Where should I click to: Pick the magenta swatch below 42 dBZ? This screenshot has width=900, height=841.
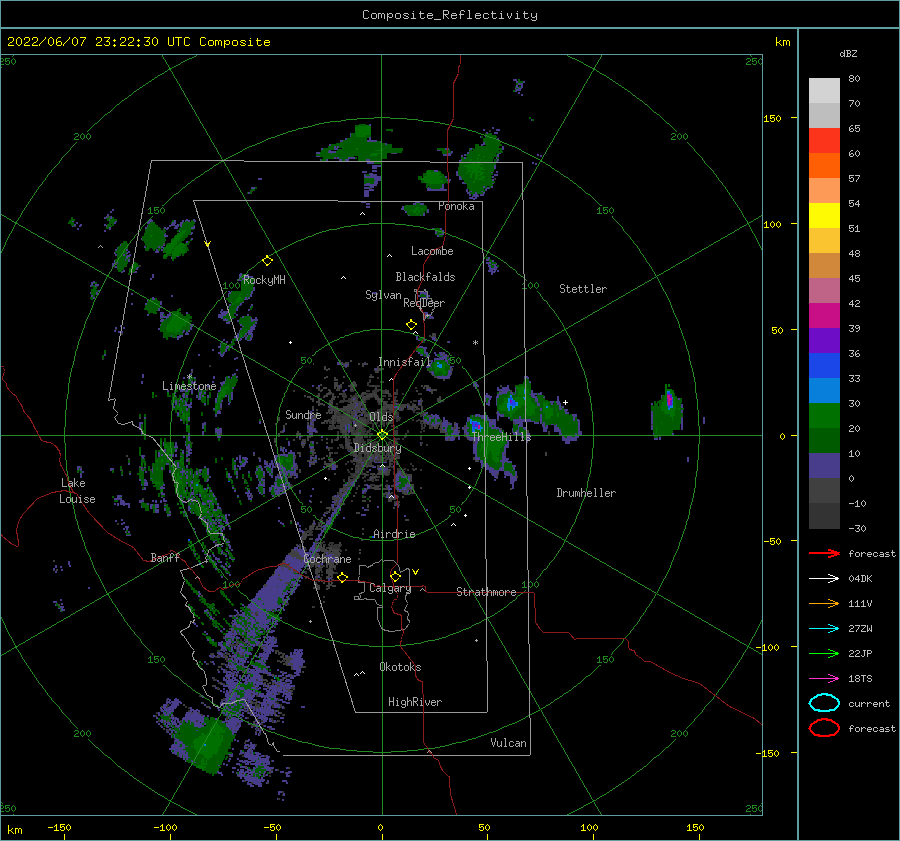click(824, 316)
